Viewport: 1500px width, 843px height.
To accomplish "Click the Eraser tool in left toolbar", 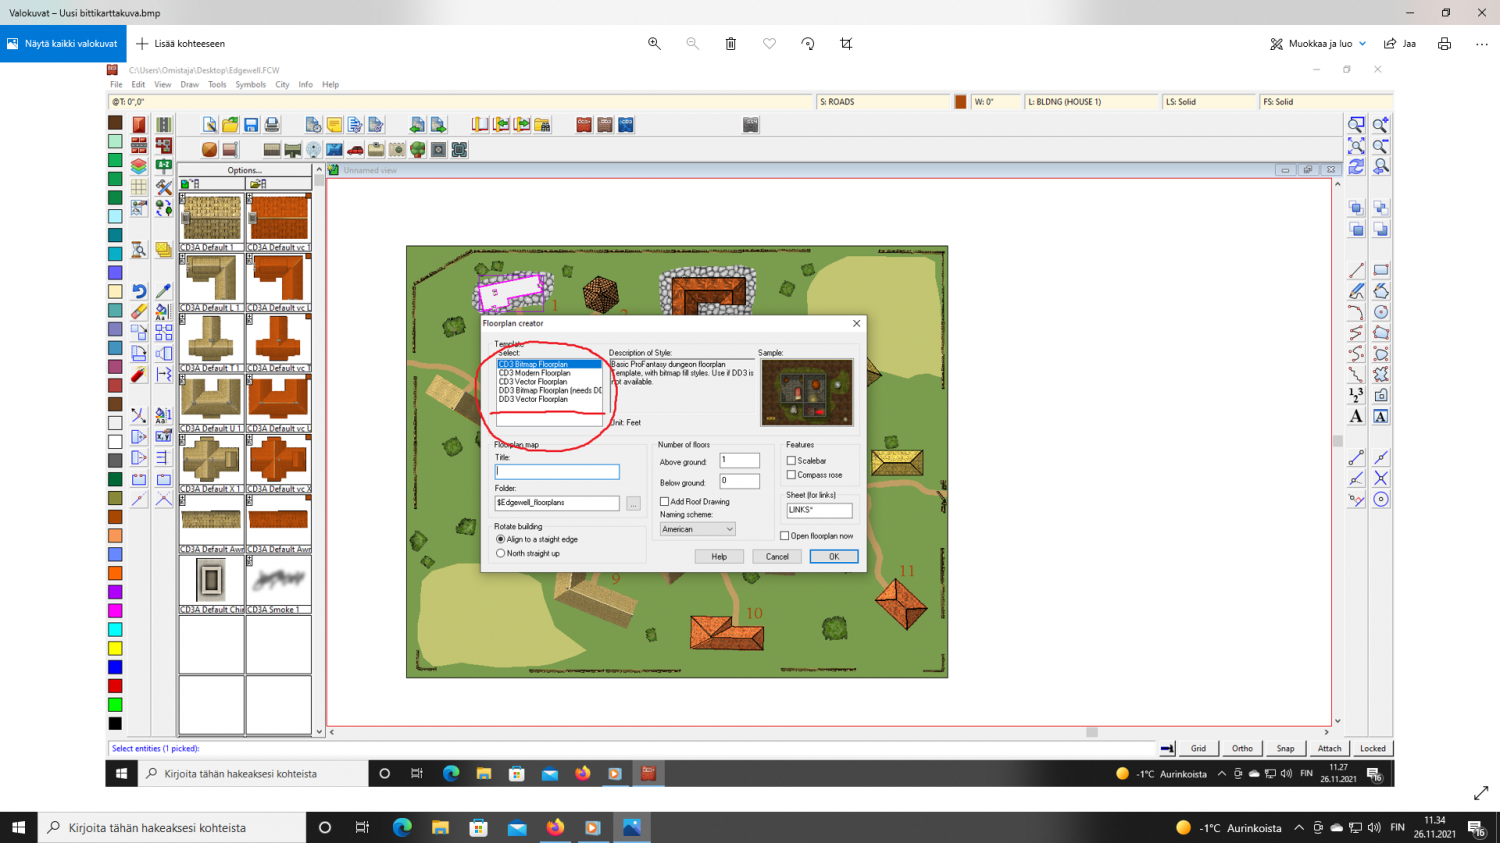I will (x=139, y=312).
